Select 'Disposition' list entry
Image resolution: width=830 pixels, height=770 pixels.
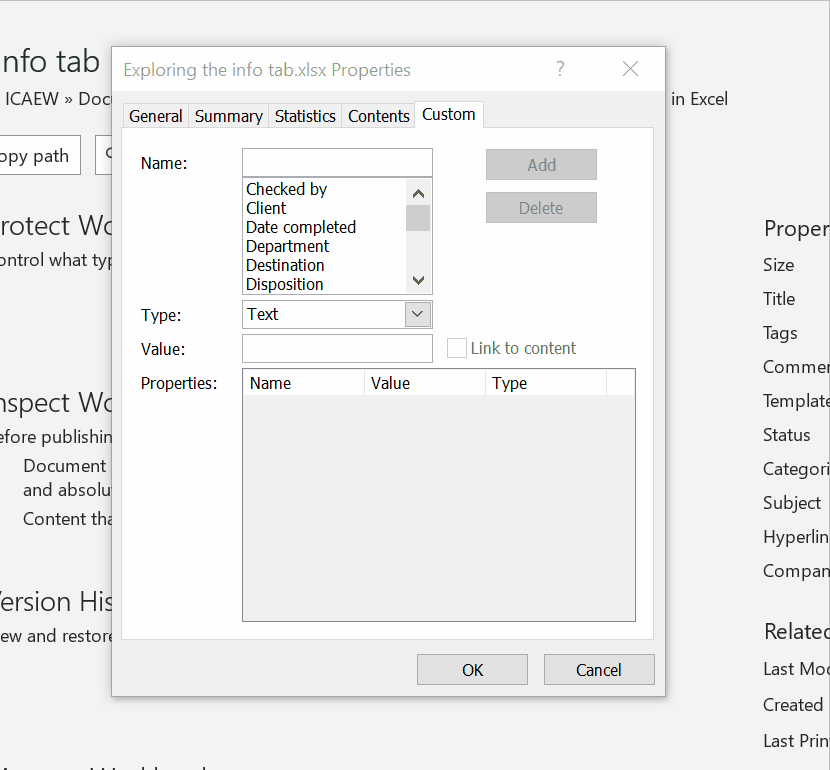point(285,284)
